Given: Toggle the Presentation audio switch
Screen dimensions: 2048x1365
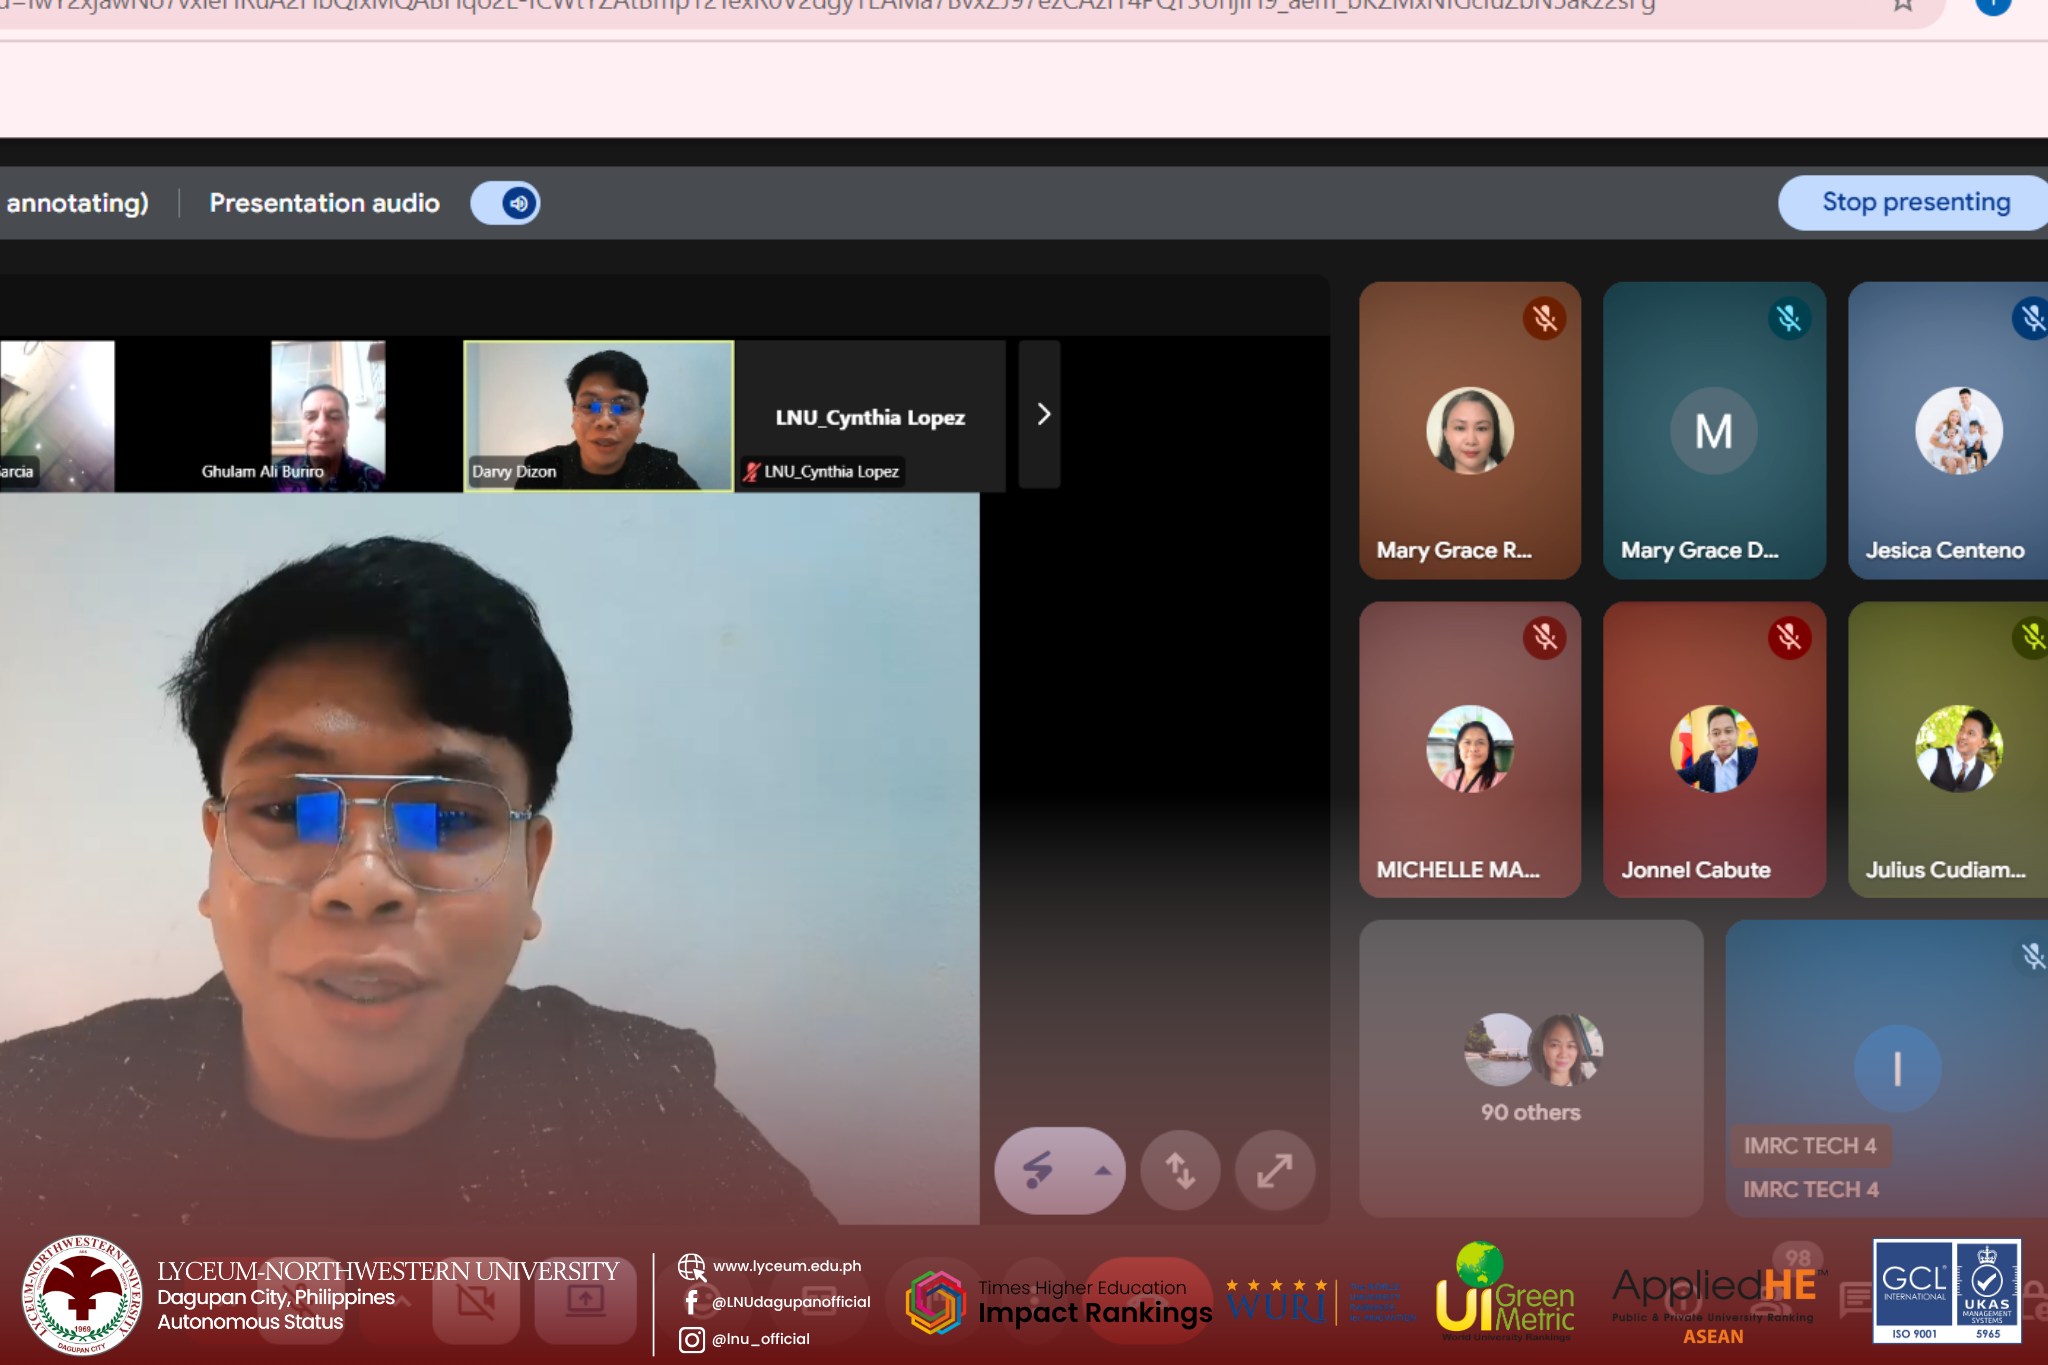Looking at the screenshot, I should tap(506, 203).
